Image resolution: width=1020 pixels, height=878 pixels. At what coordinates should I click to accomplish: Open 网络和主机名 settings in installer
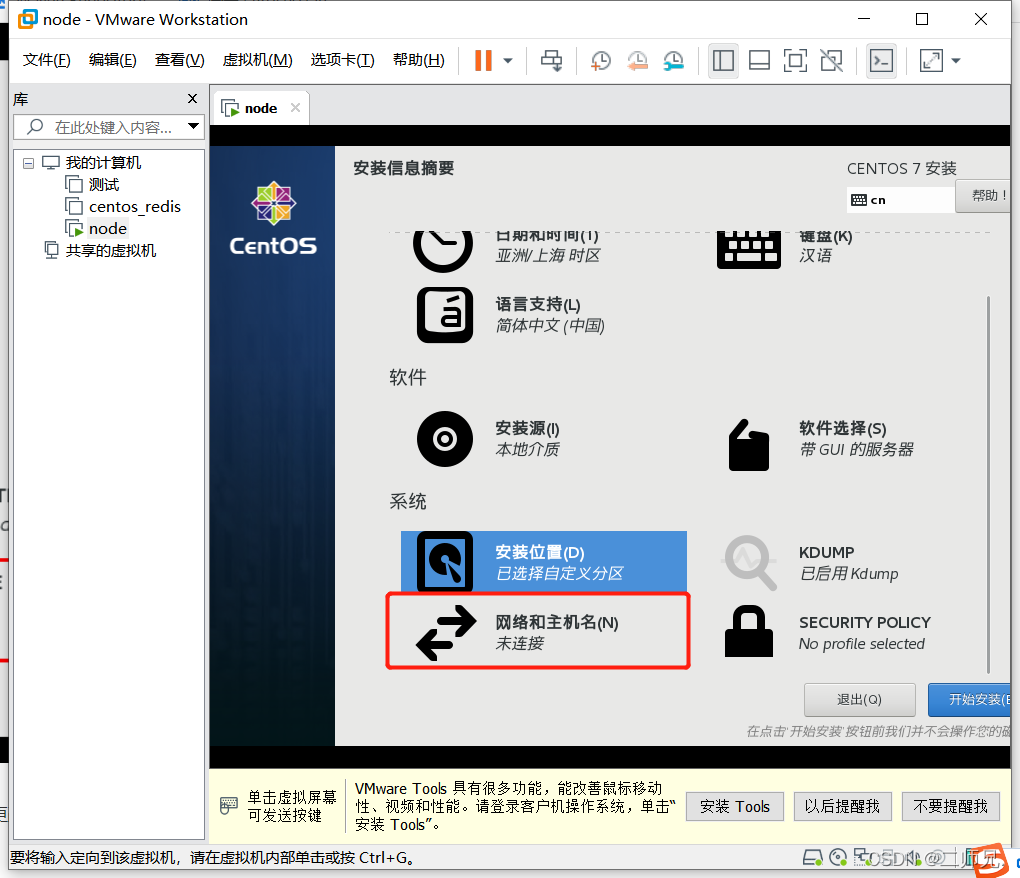[537, 630]
